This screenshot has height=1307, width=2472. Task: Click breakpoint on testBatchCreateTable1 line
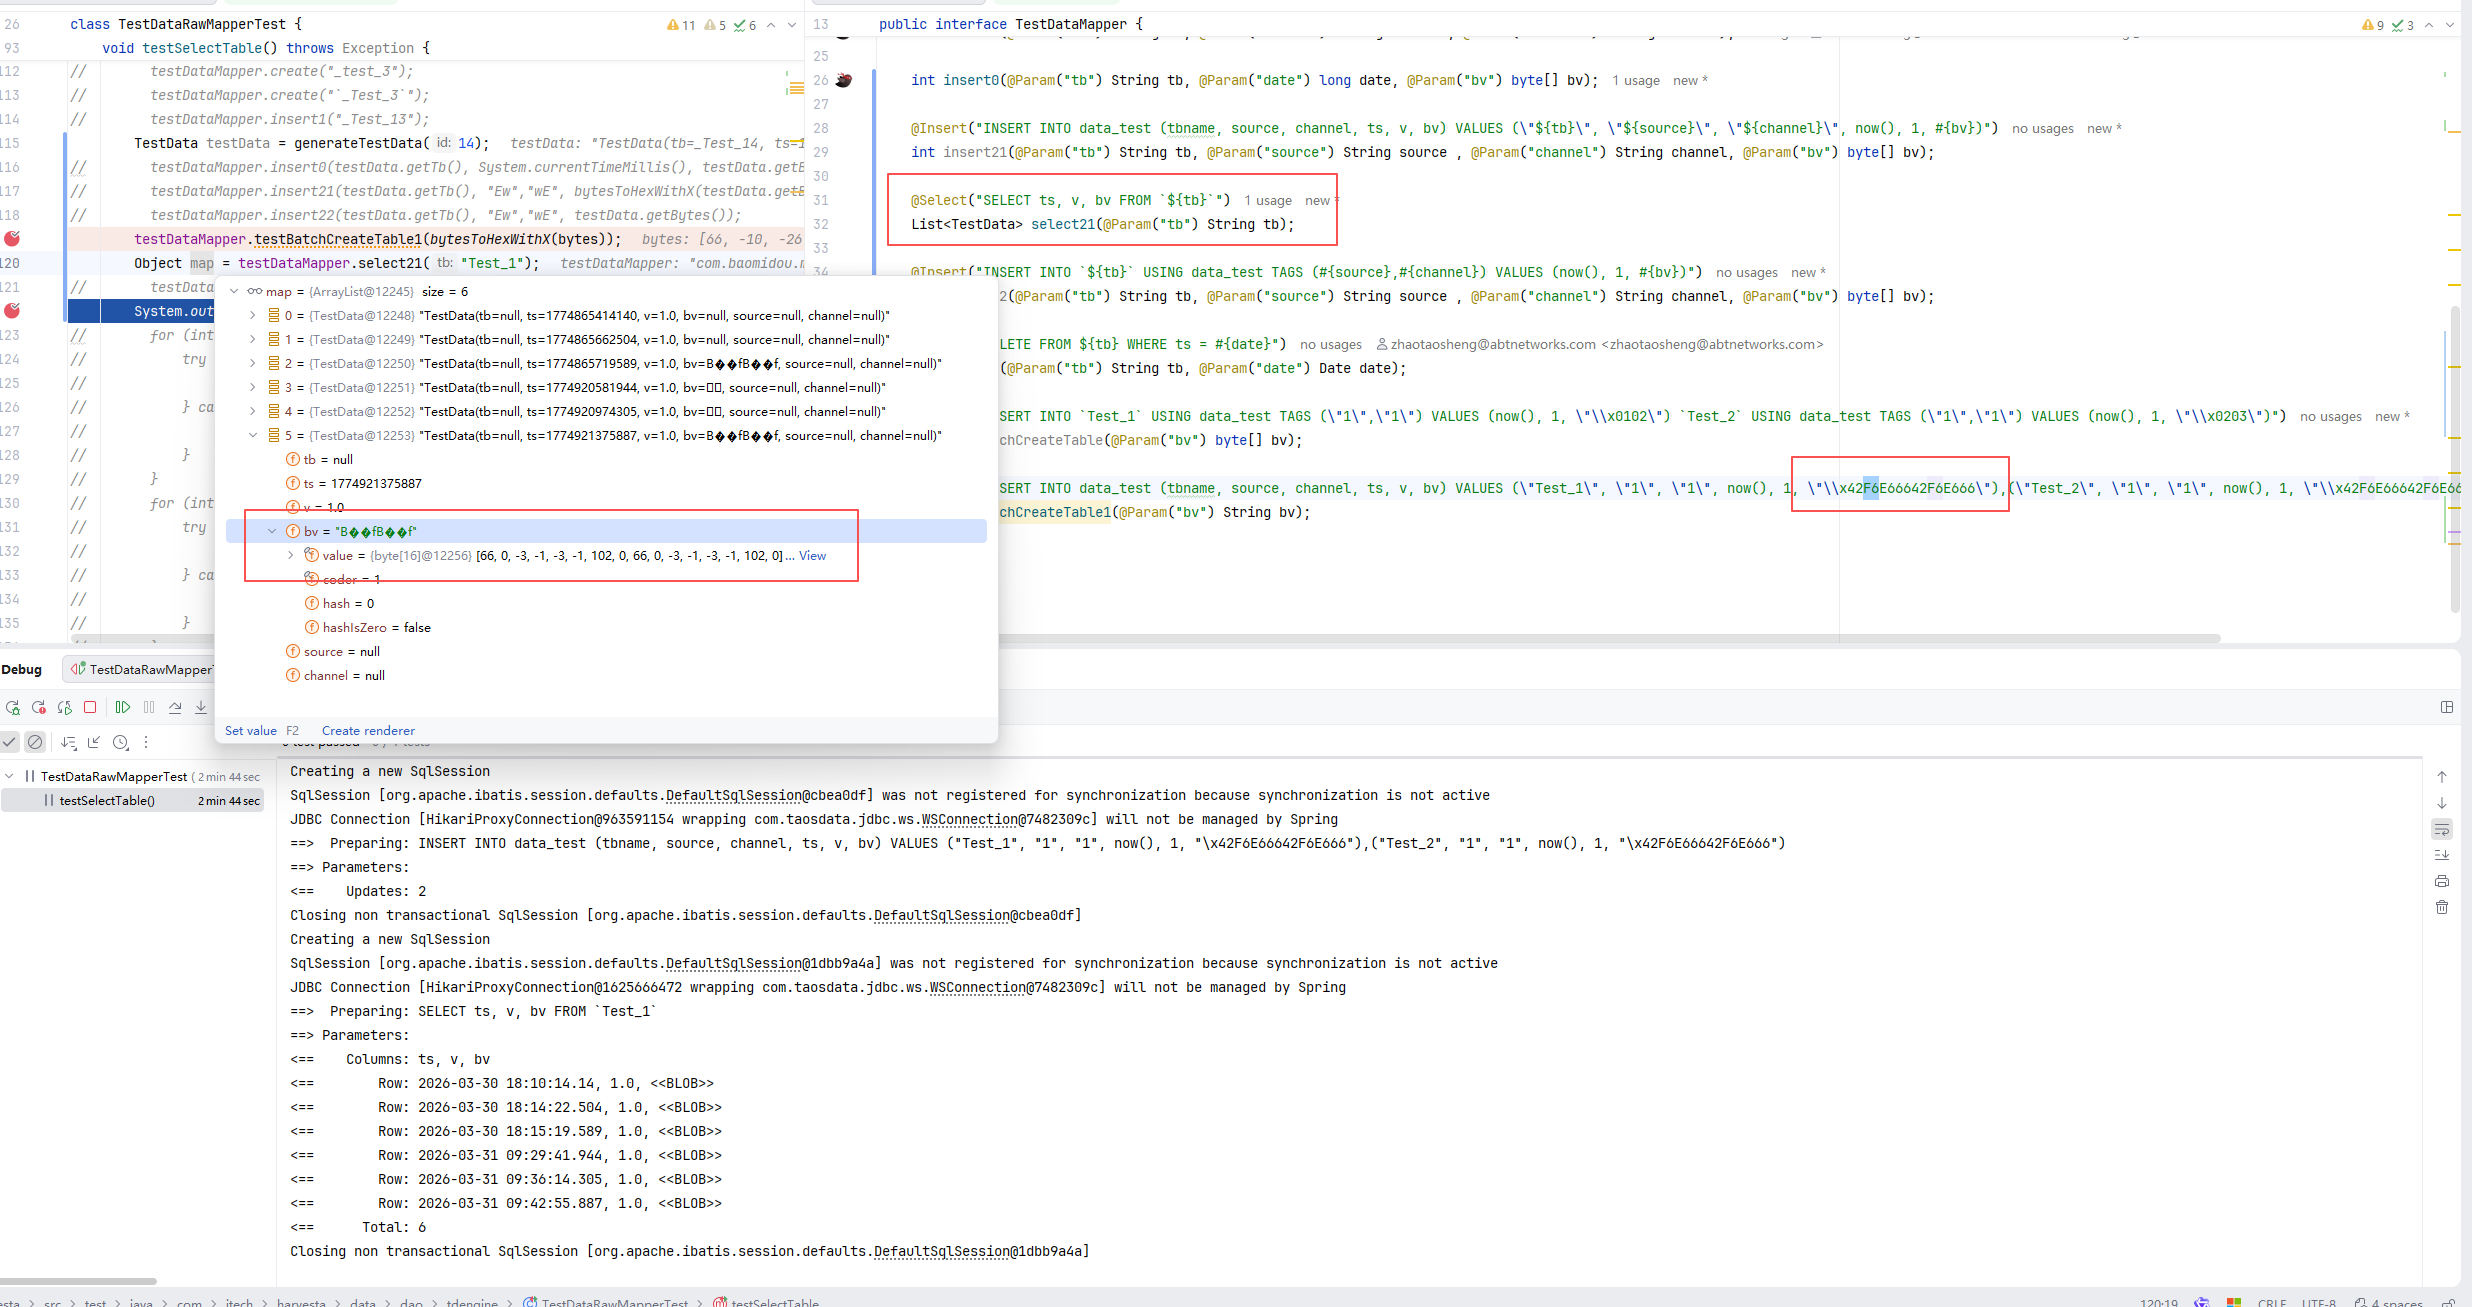[x=12, y=239]
